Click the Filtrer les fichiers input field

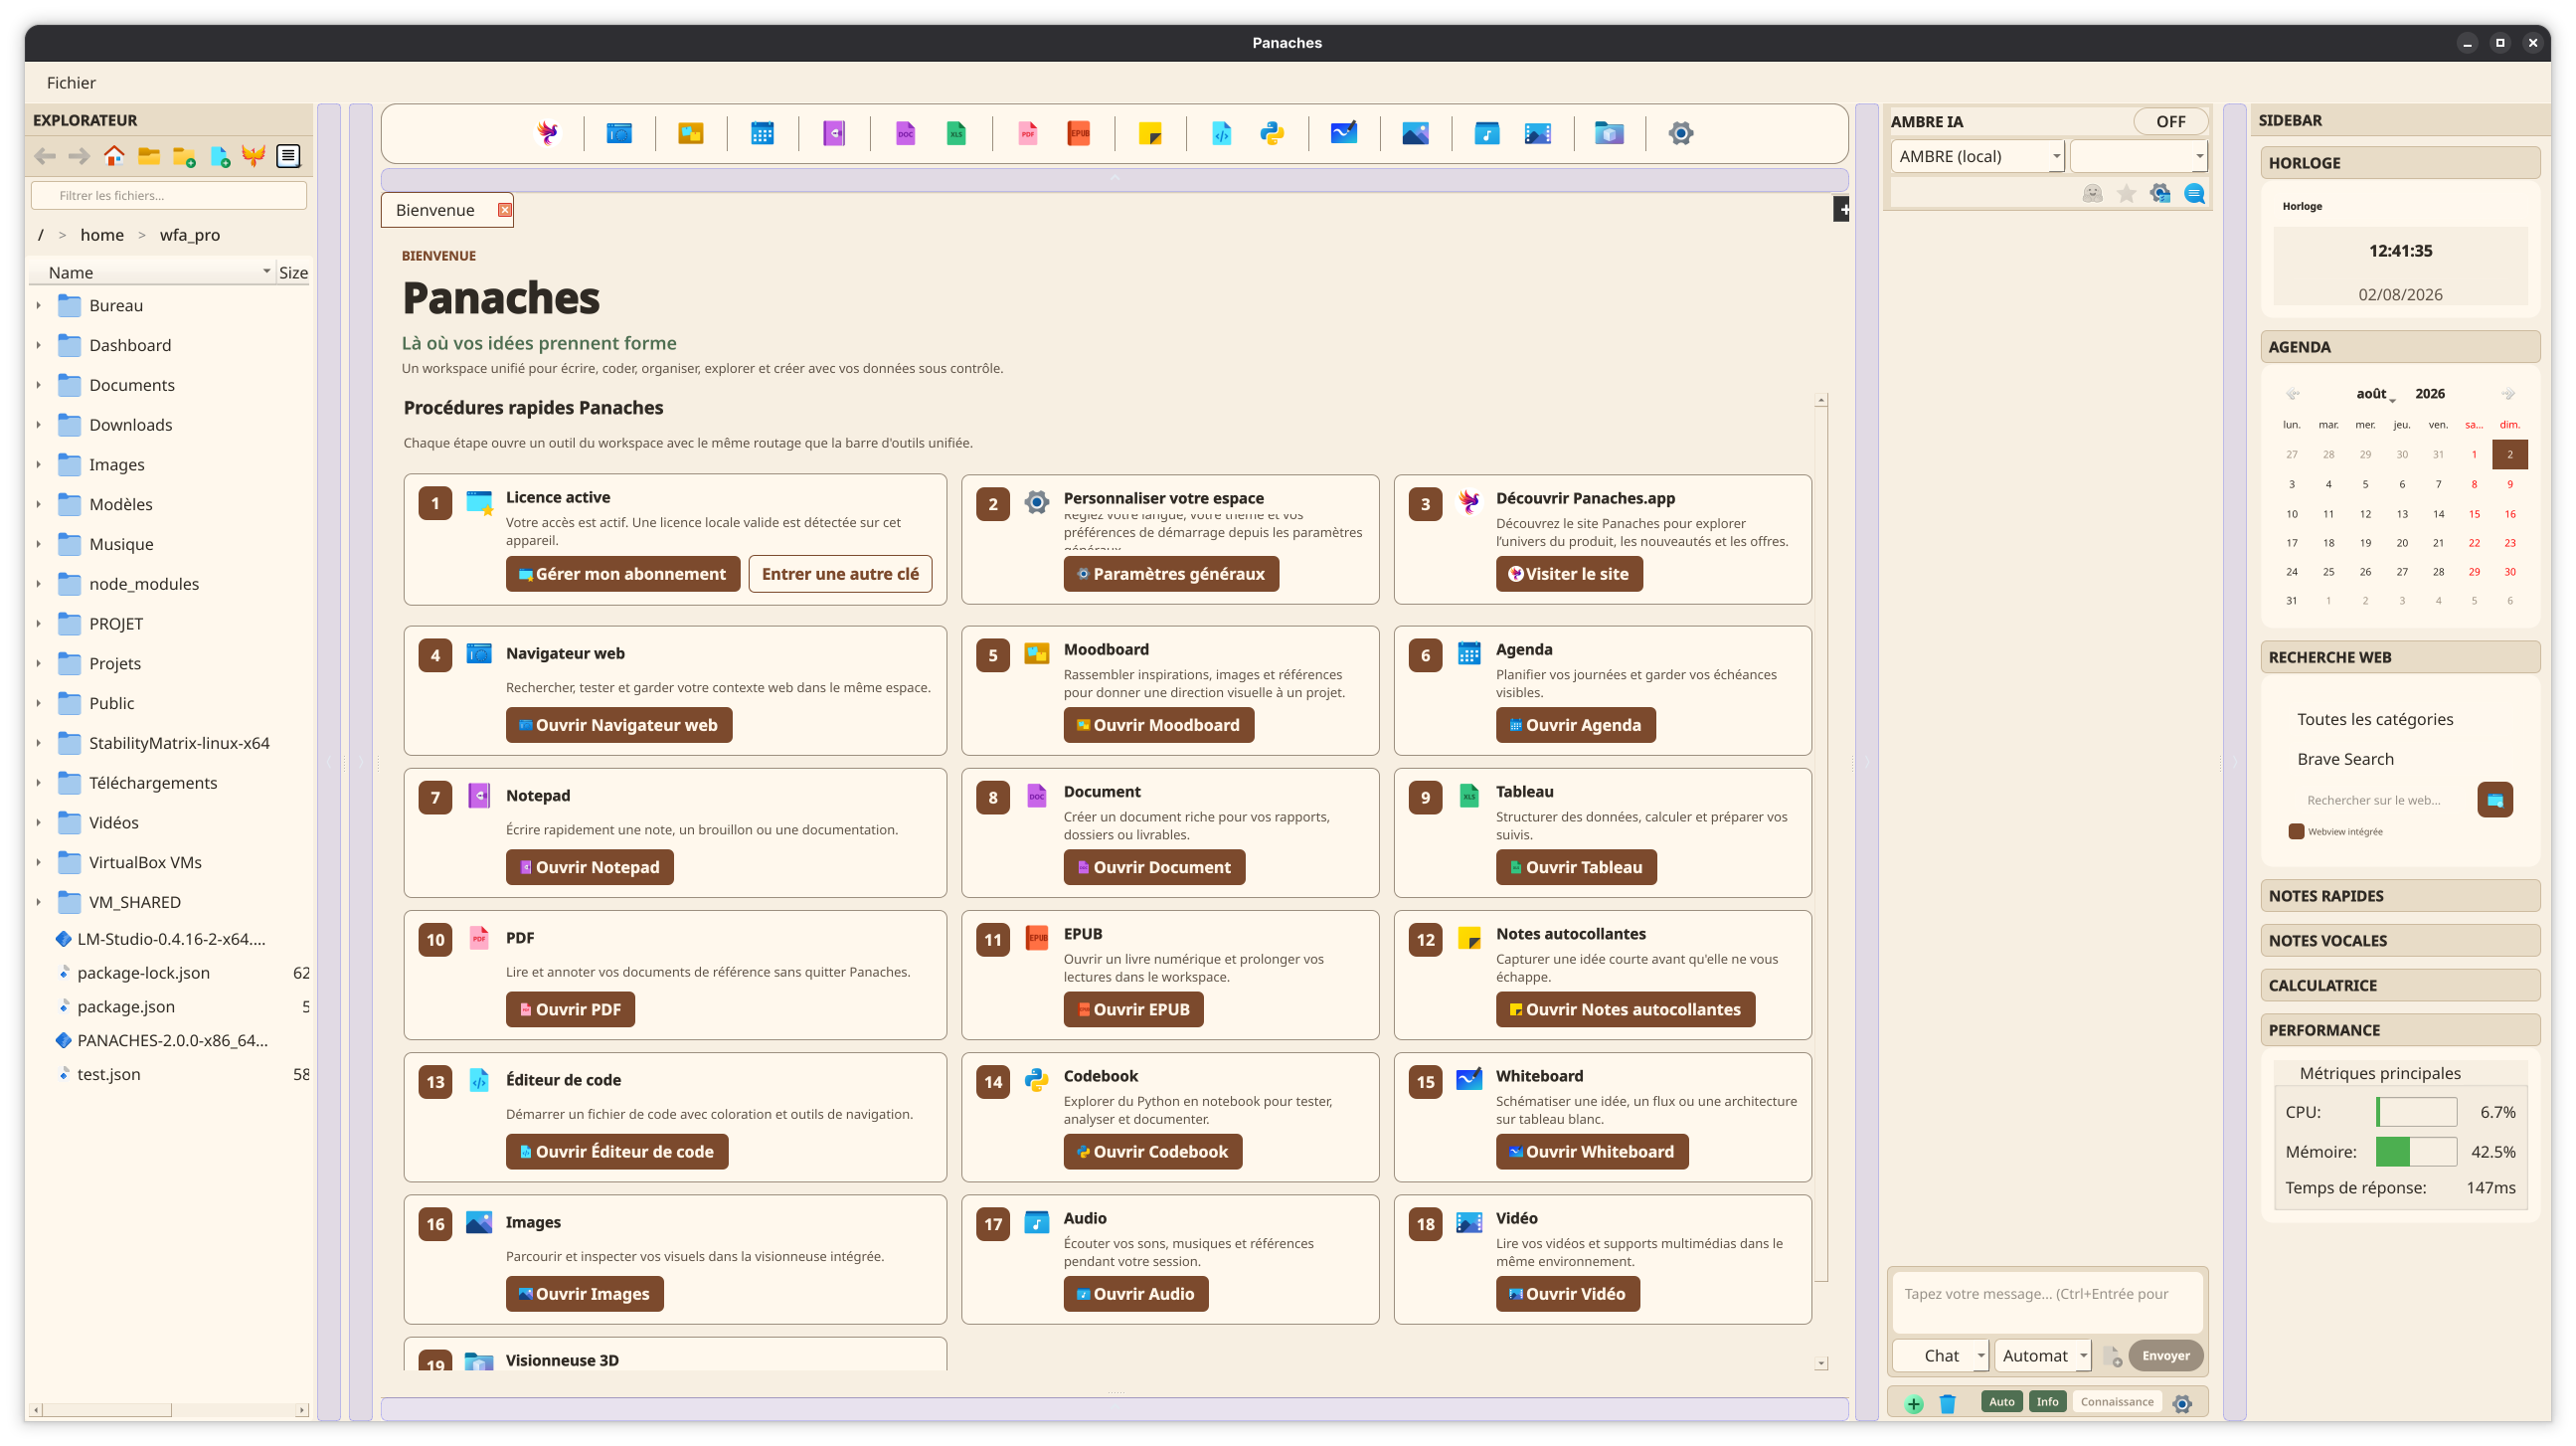169,195
